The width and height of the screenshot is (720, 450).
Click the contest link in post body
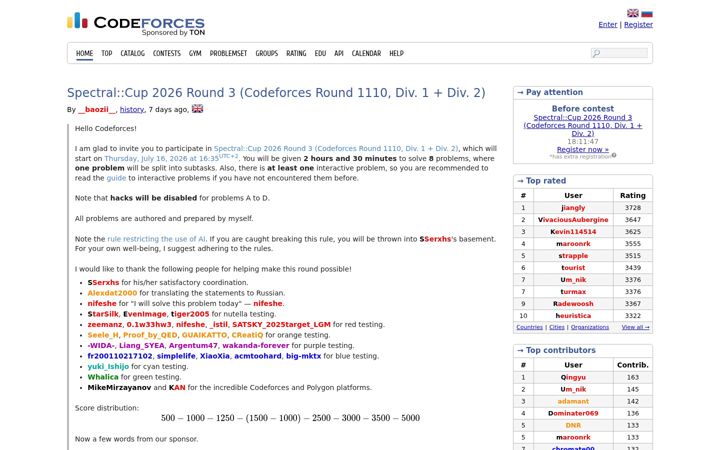(x=336, y=149)
